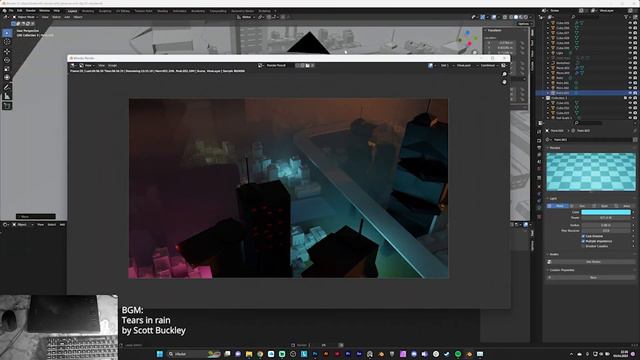Select the Scale tool
This screenshot has height=360, width=640.
click(x=7, y=69)
